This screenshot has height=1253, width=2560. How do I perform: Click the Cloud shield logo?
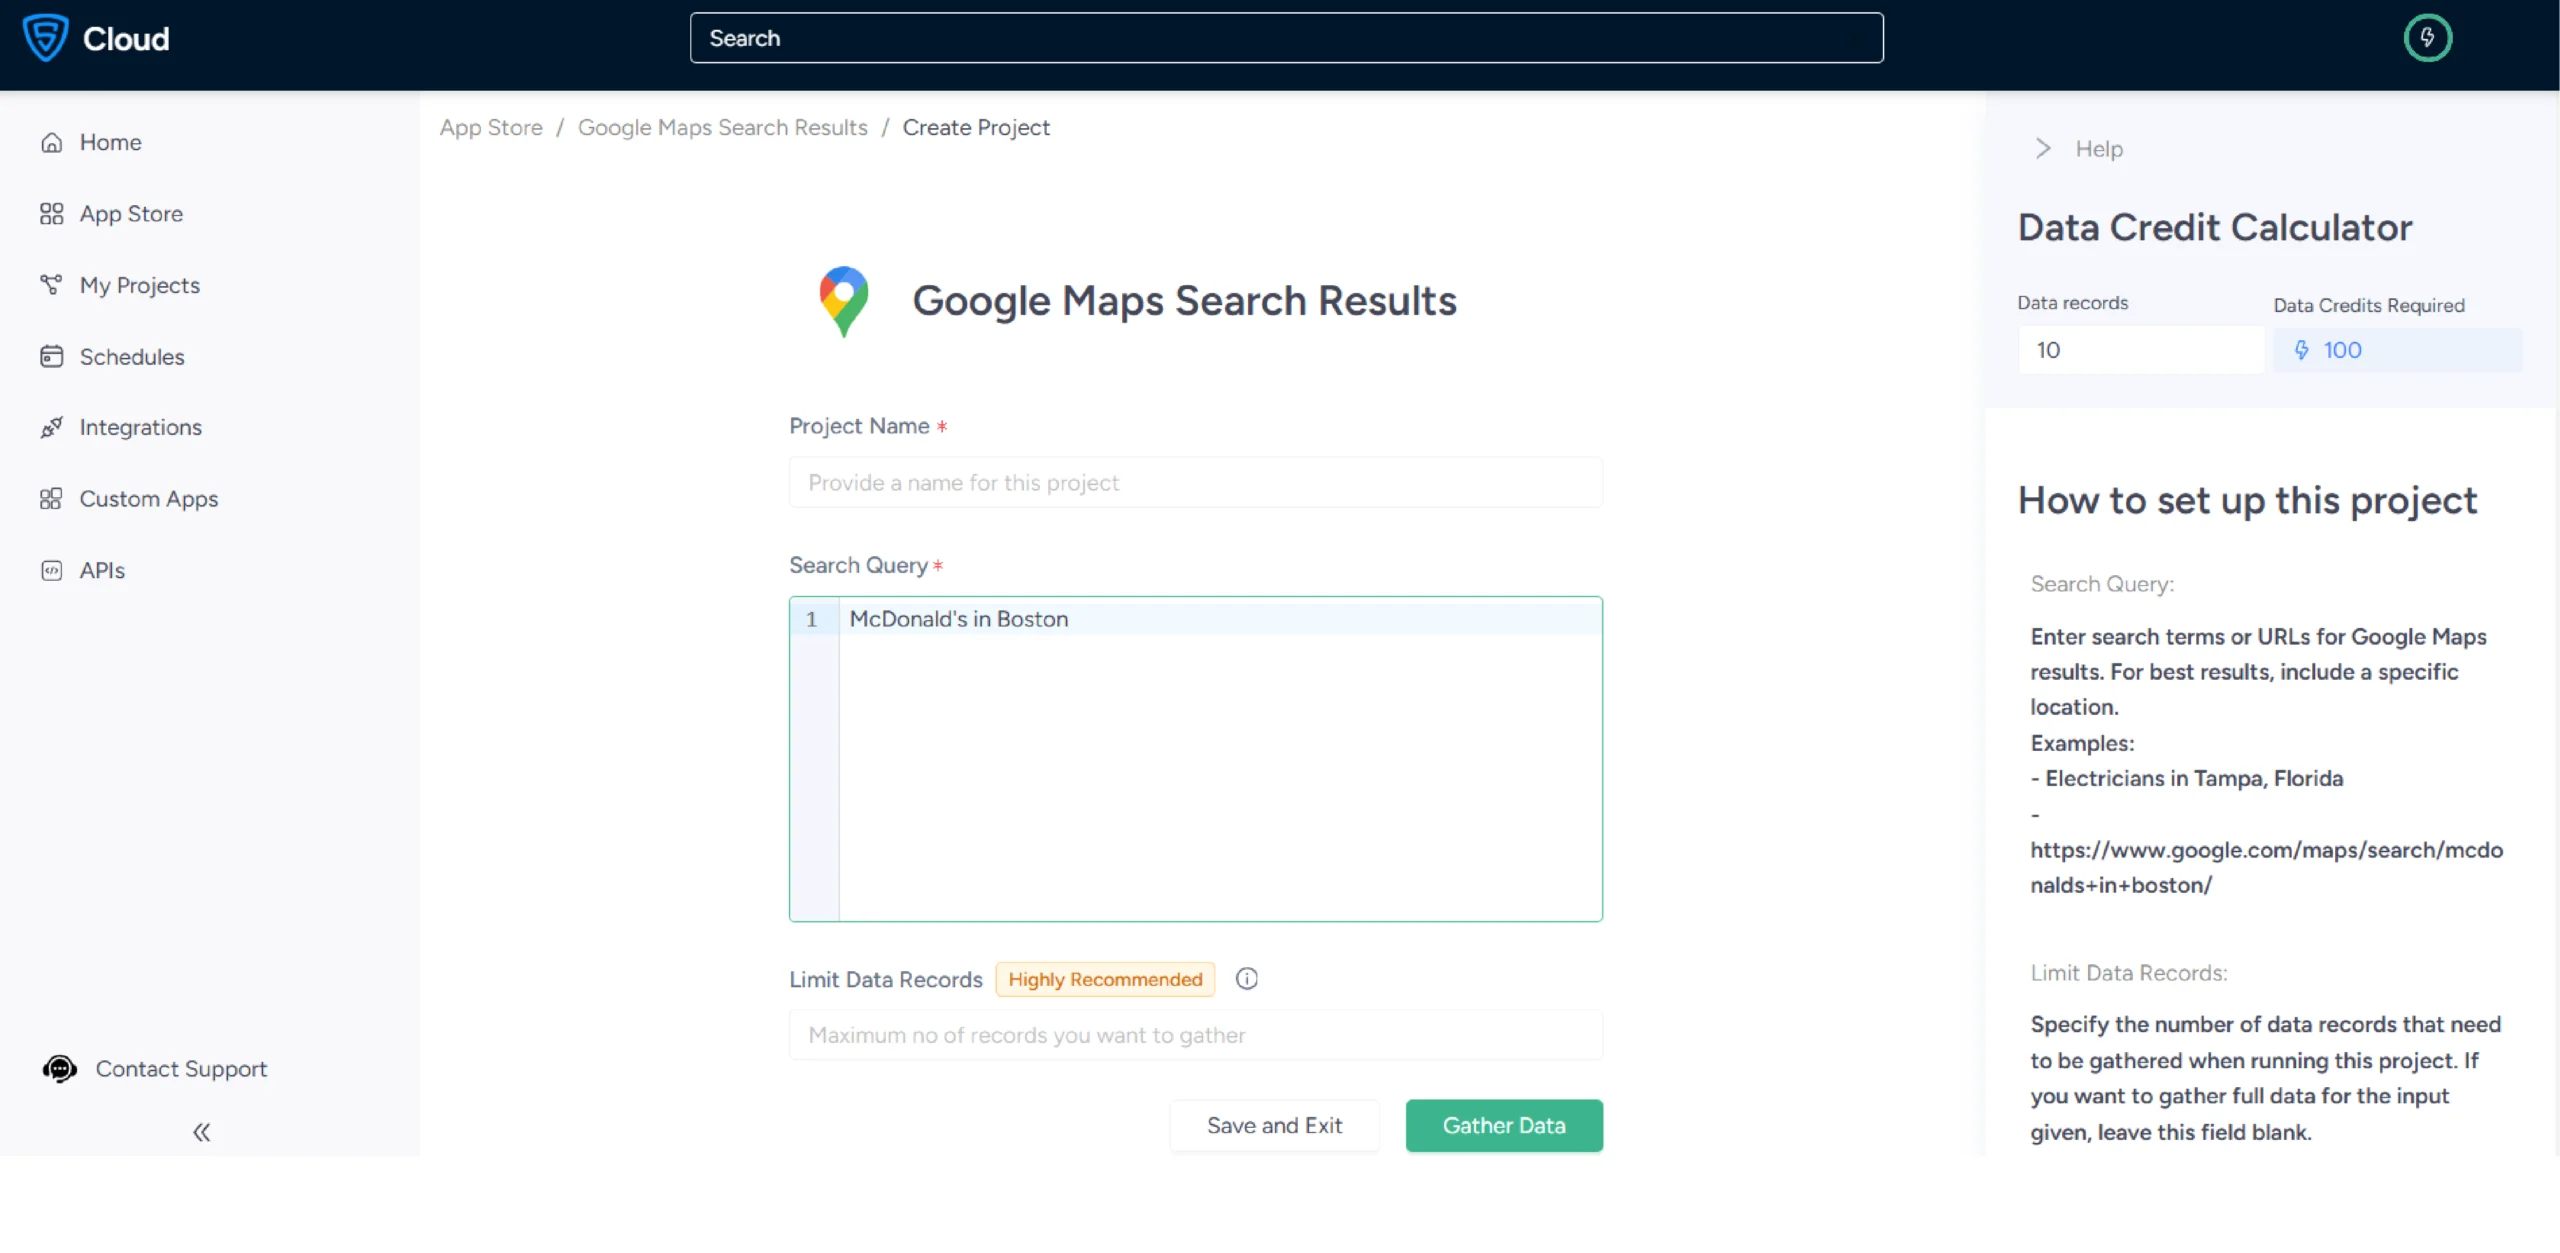(45, 38)
